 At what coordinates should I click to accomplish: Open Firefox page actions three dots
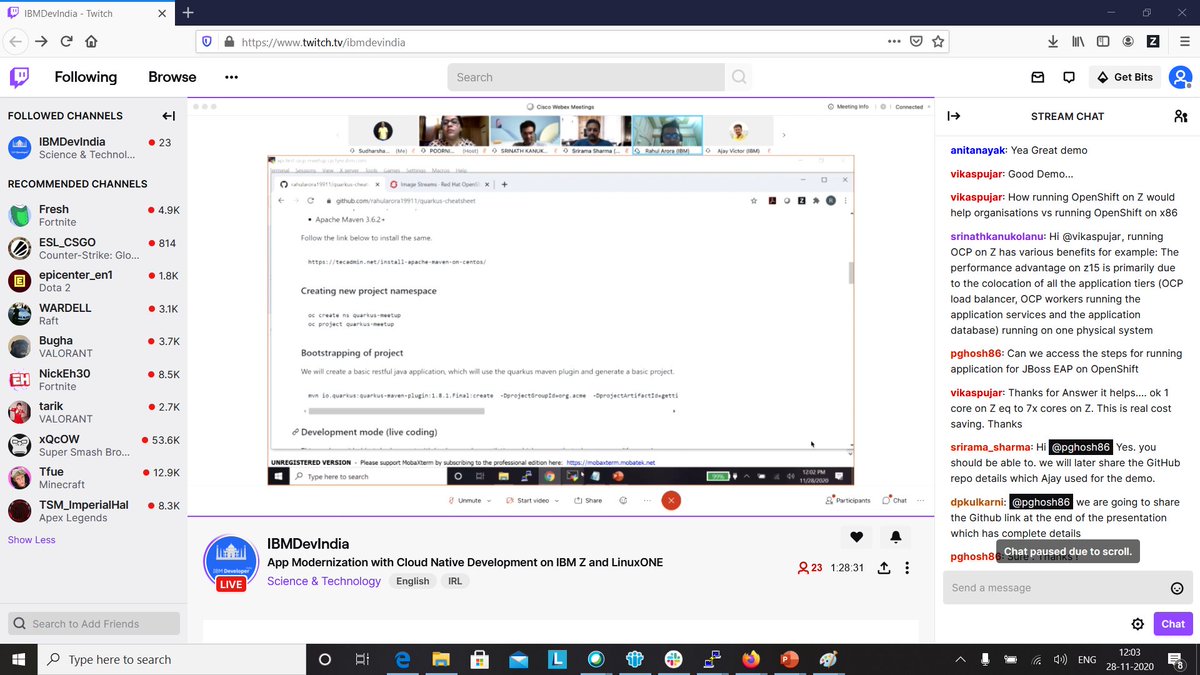tap(893, 42)
